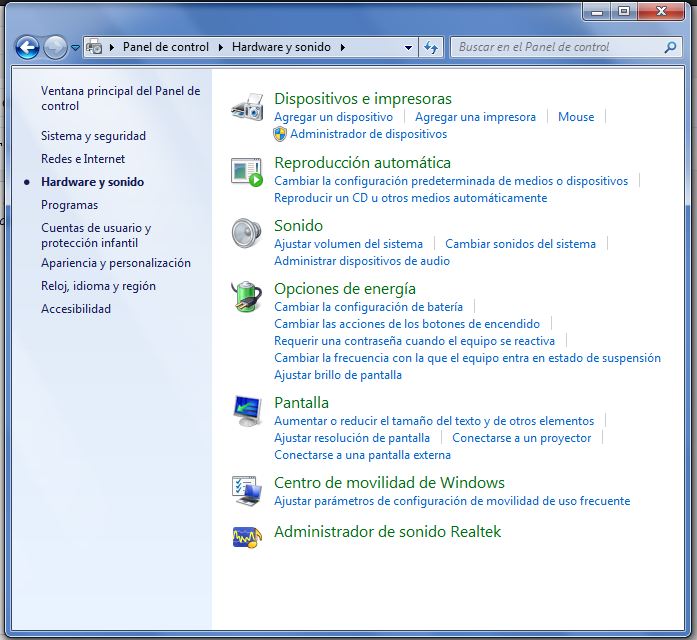Image resolution: width=697 pixels, height=640 pixels.
Task: Open Administrador de dispositivos
Action: [x=369, y=134]
